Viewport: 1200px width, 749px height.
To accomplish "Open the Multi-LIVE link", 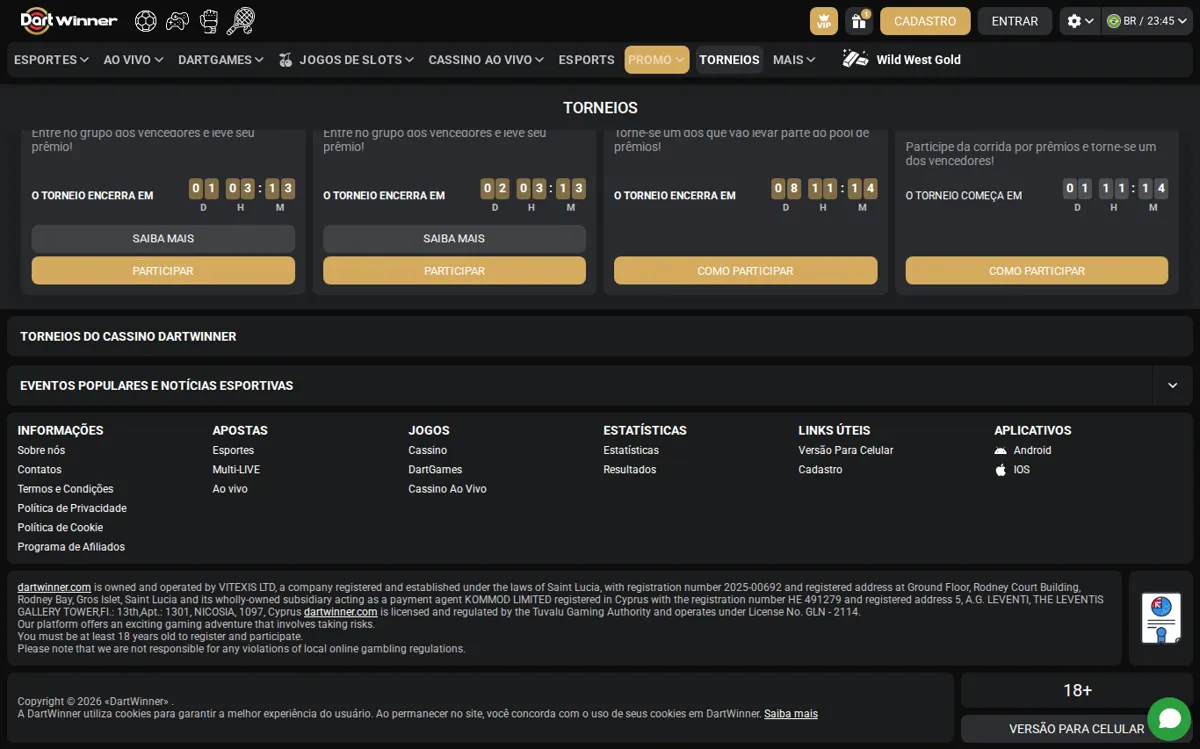I will click(236, 469).
